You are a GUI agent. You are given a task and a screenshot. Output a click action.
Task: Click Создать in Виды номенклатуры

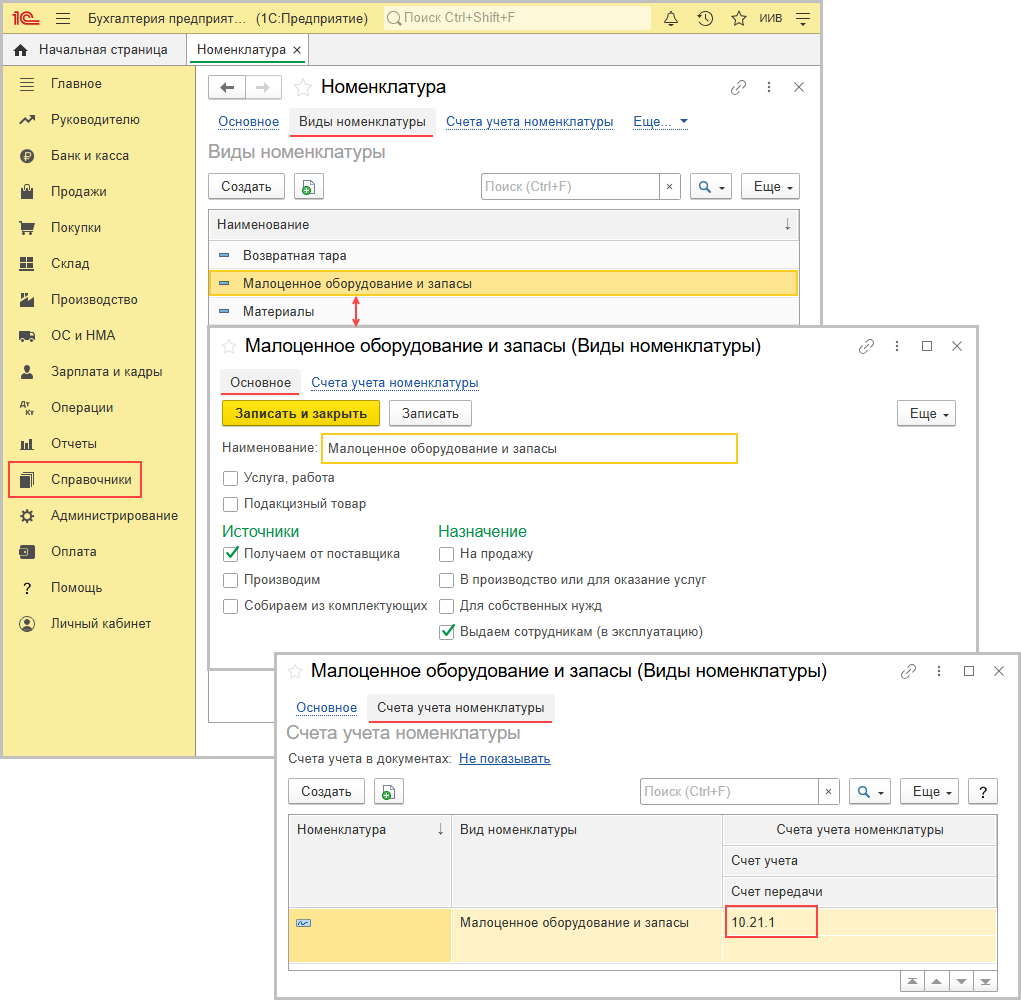click(x=247, y=187)
